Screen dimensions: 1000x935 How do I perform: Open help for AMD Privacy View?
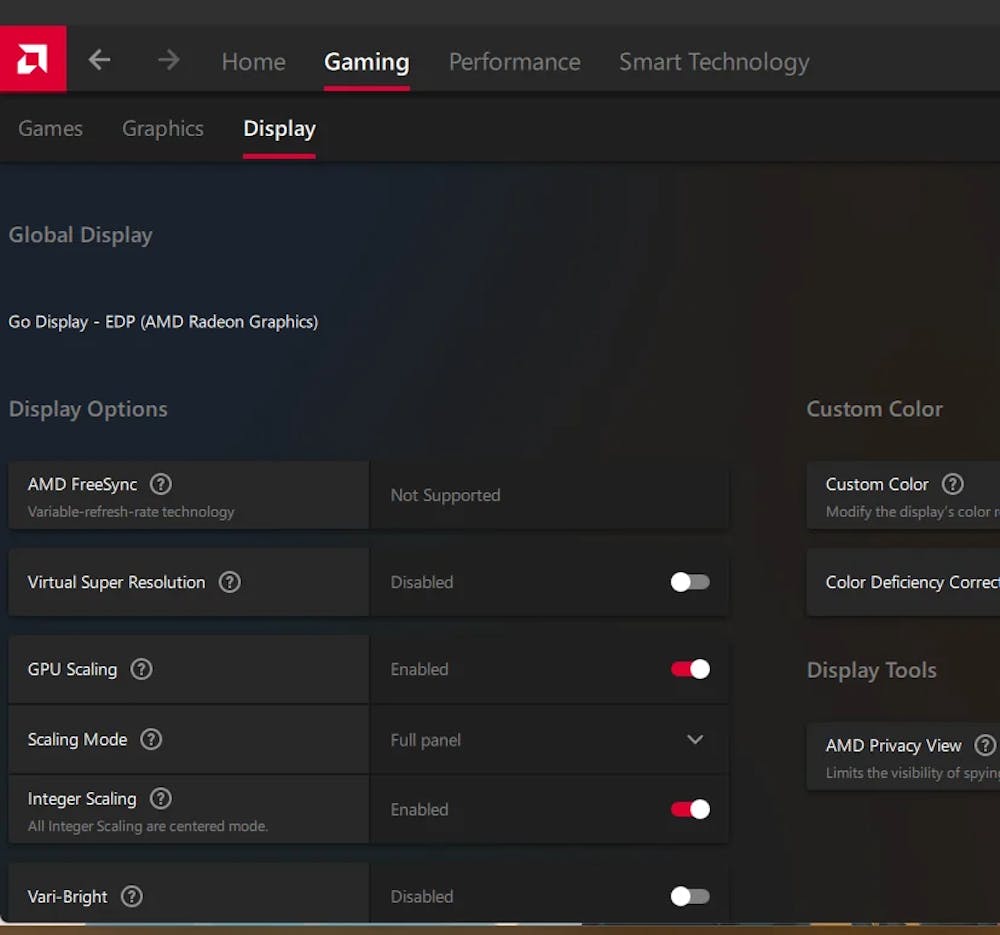click(x=985, y=745)
